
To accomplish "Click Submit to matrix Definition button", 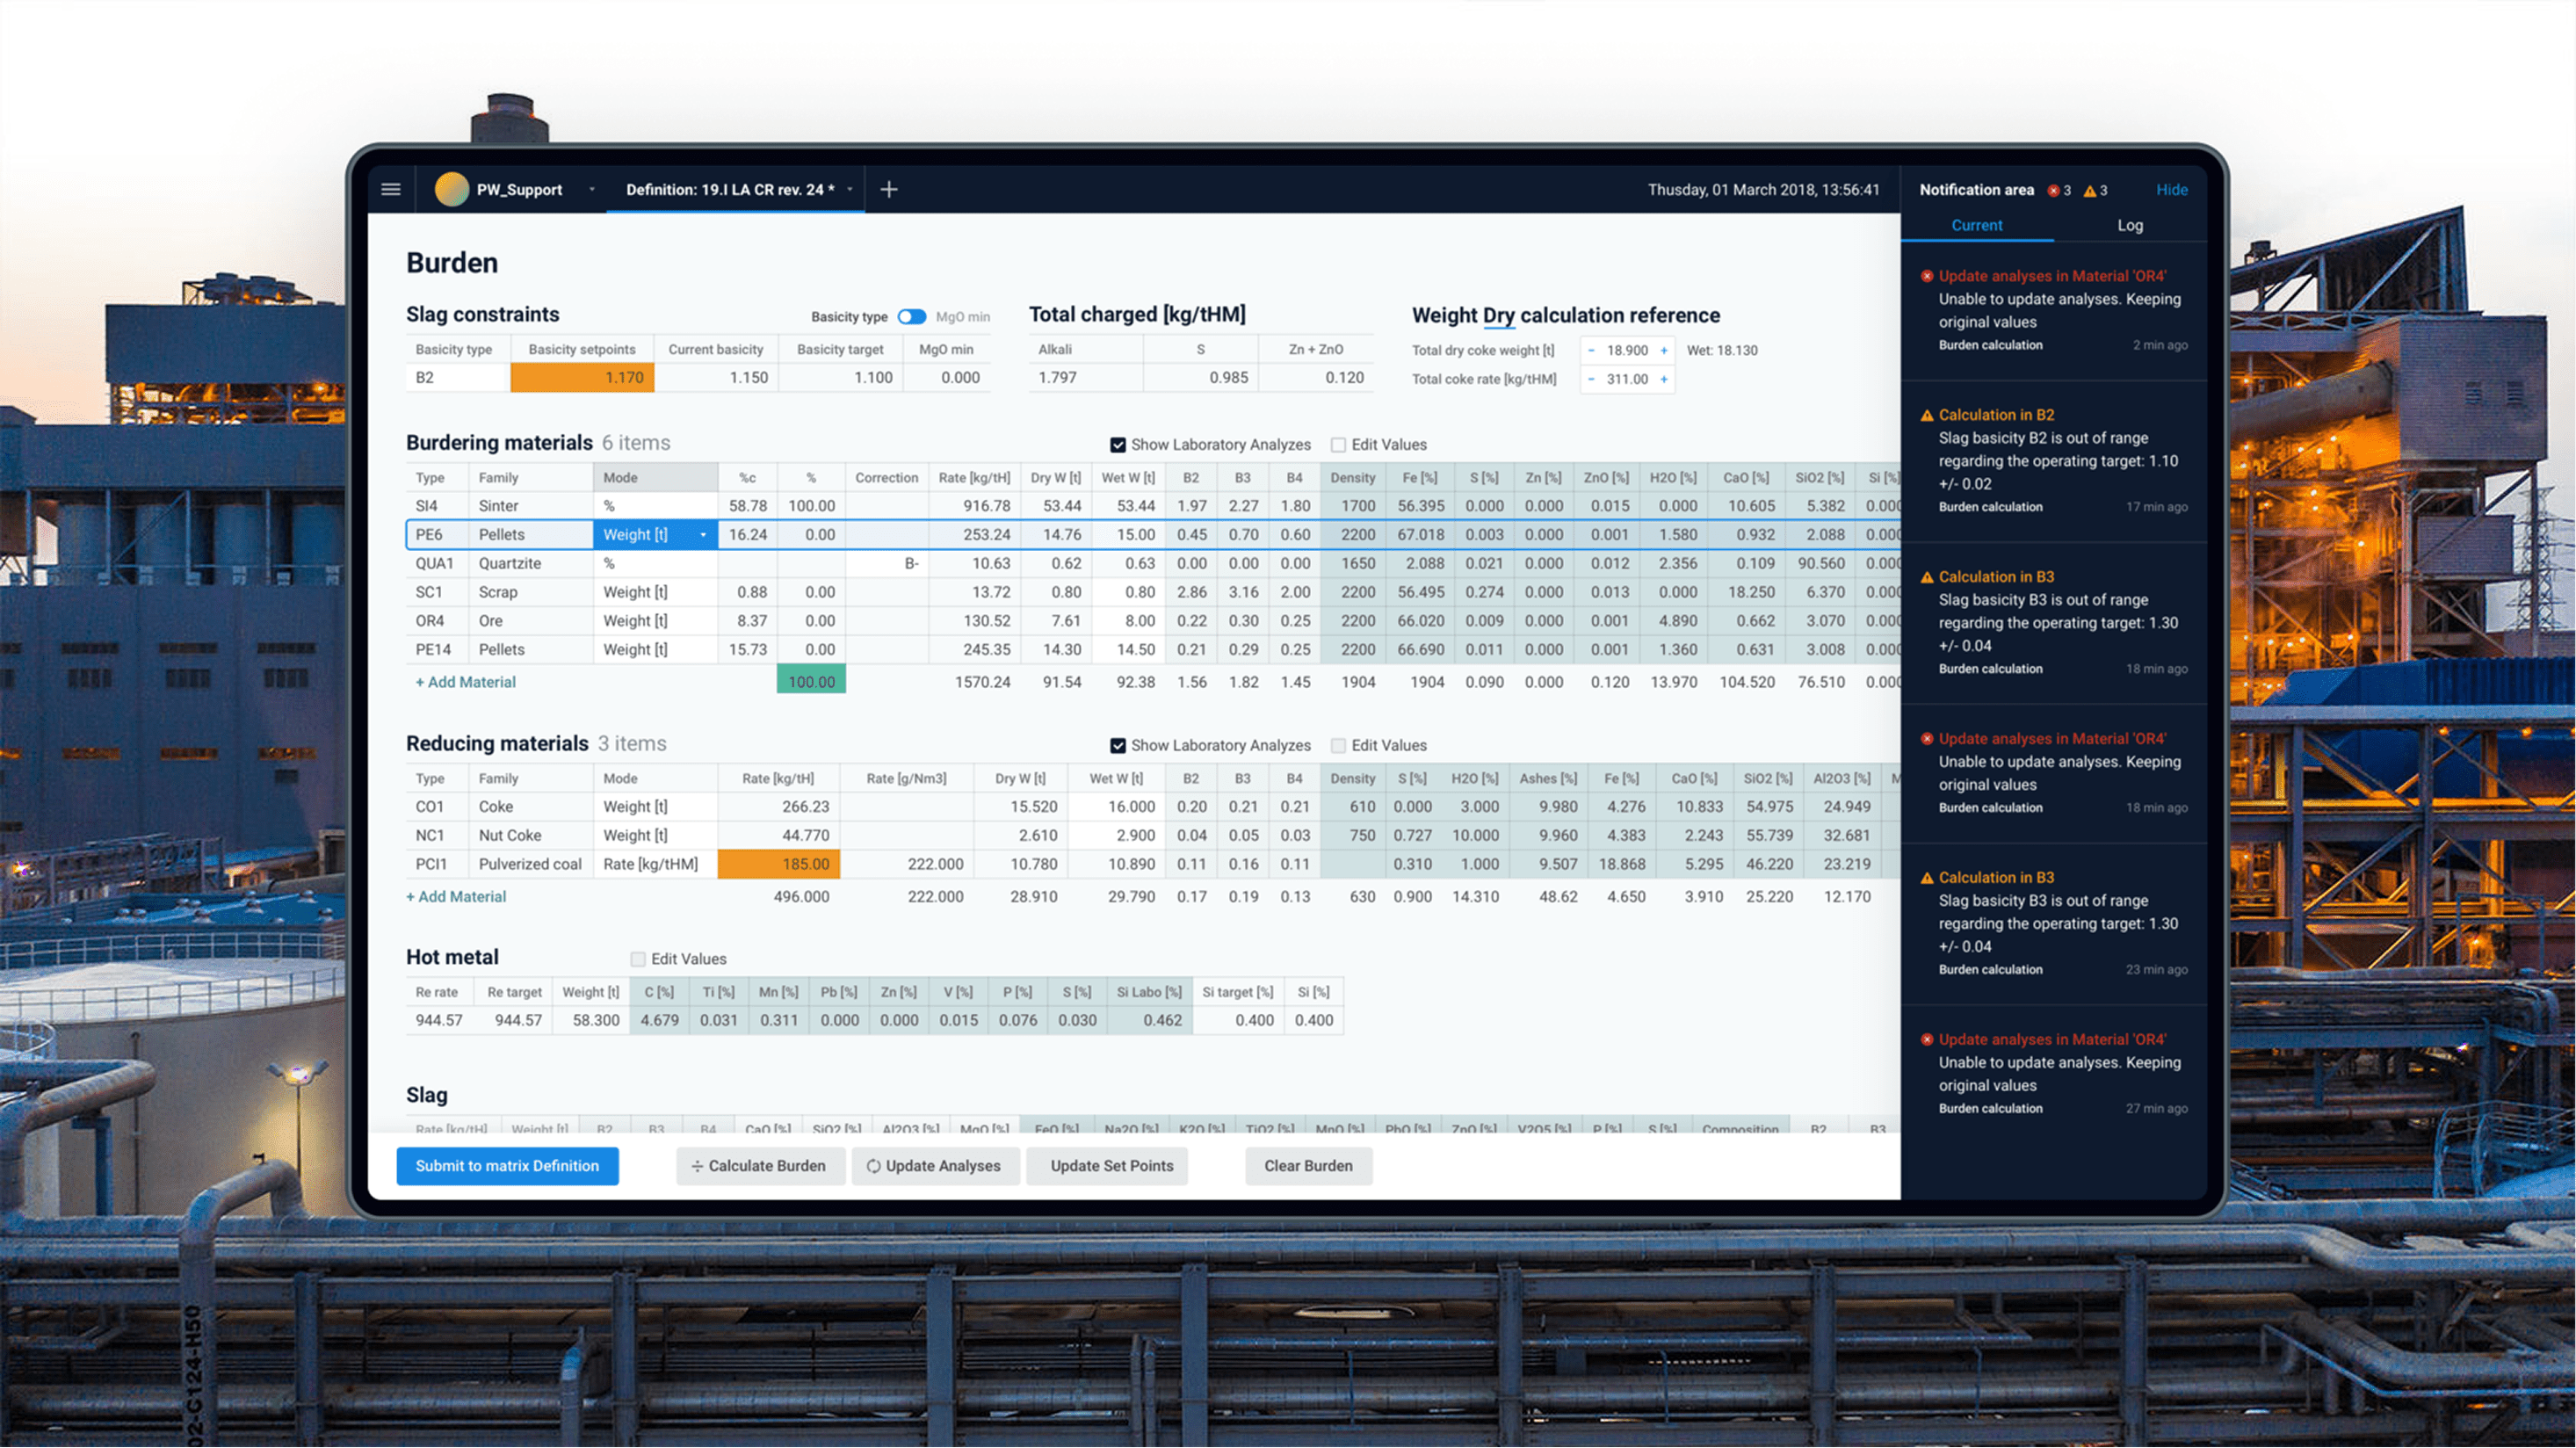I will point(507,1166).
